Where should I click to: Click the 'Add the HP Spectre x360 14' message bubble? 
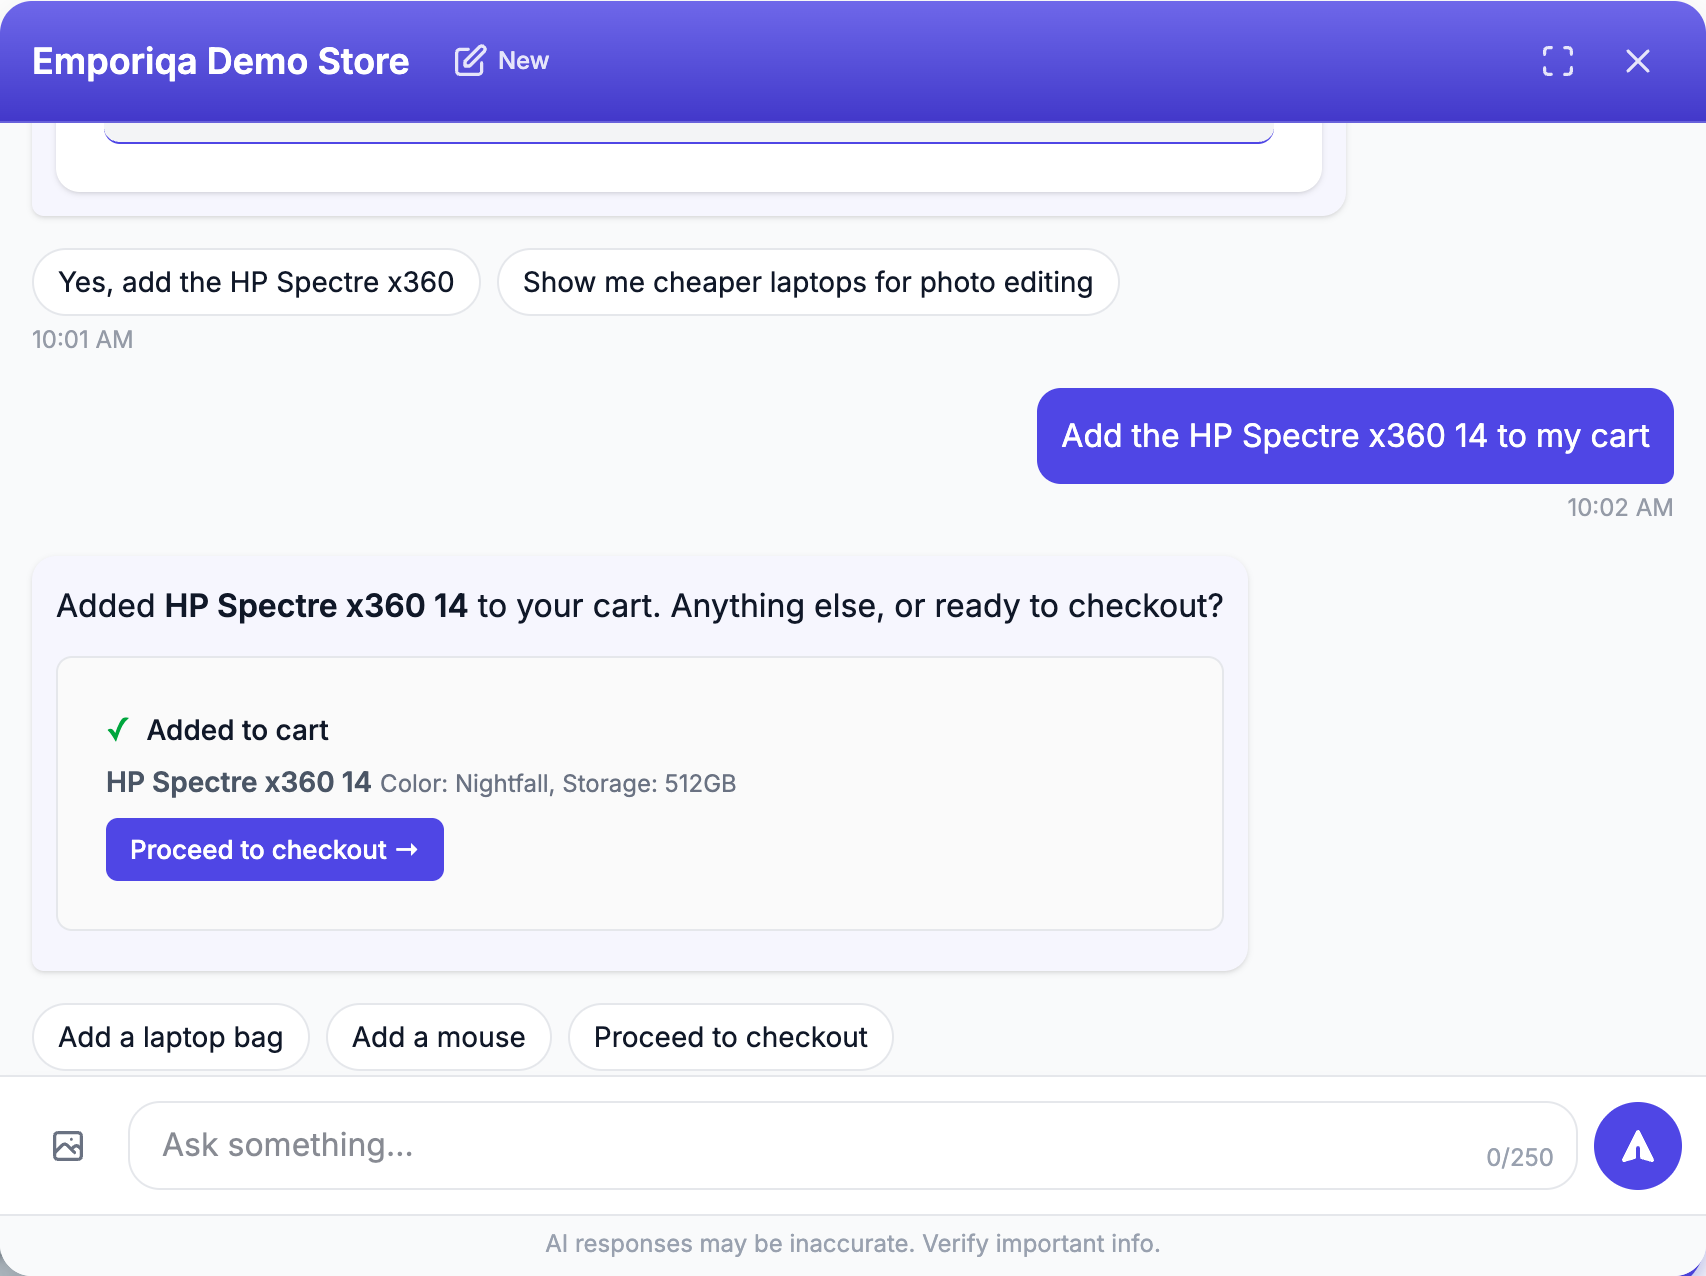pyautogui.click(x=1355, y=436)
